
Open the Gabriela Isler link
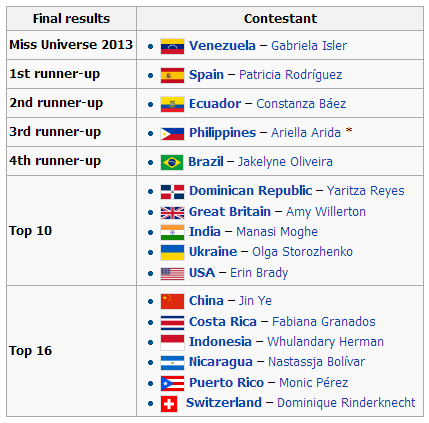(x=309, y=46)
